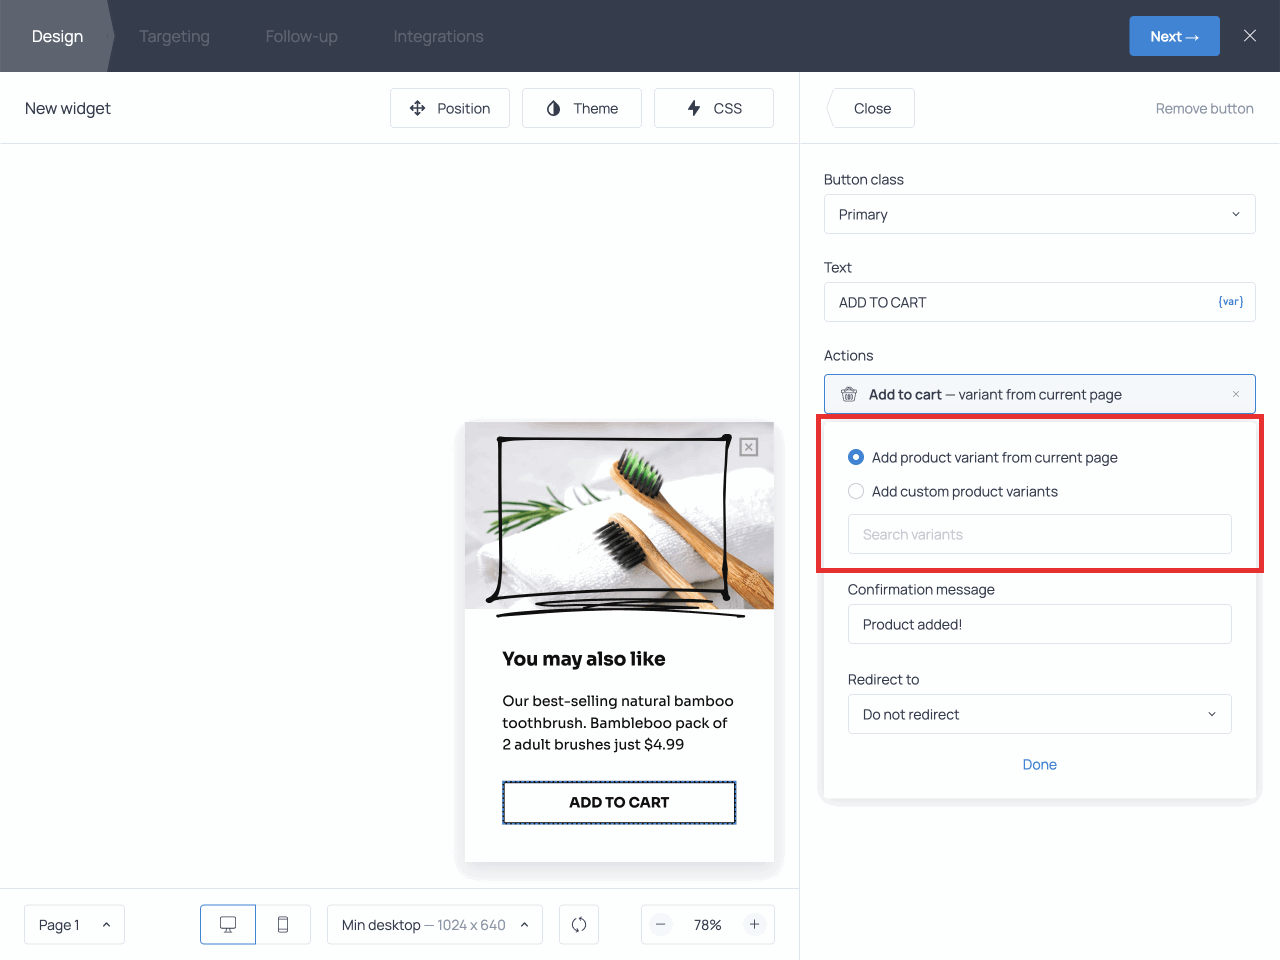Image resolution: width=1280 pixels, height=960 pixels.
Task: Click the refresh preview icon
Action: pyautogui.click(x=579, y=925)
